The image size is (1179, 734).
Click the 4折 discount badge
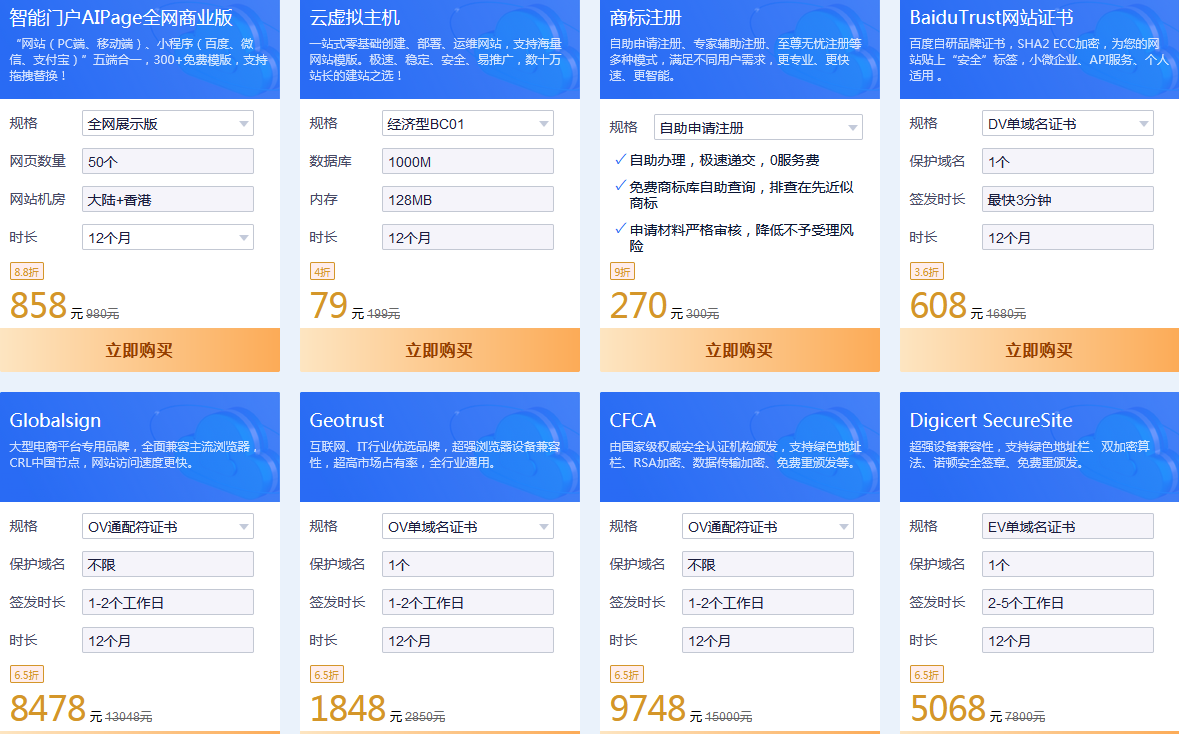pyautogui.click(x=323, y=271)
